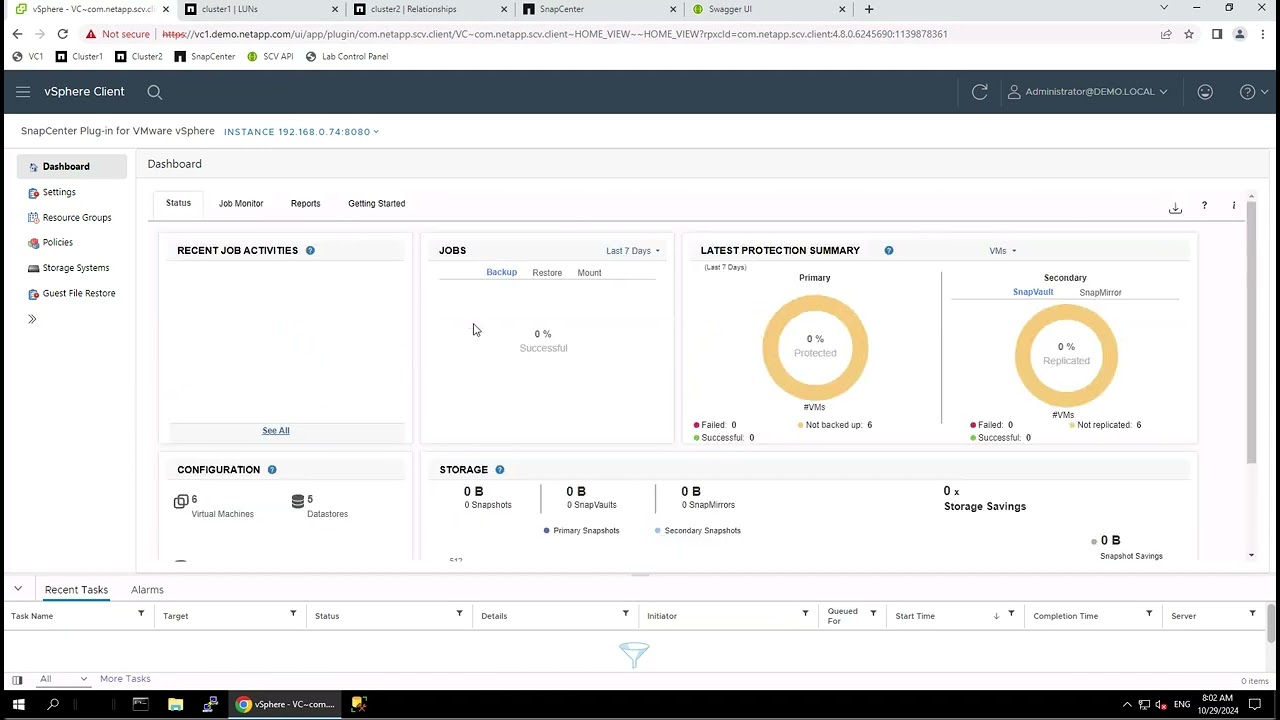This screenshot has width=1280, height=720.
Task: Switch to the Job Monitor tab
Action: (241, 203)
